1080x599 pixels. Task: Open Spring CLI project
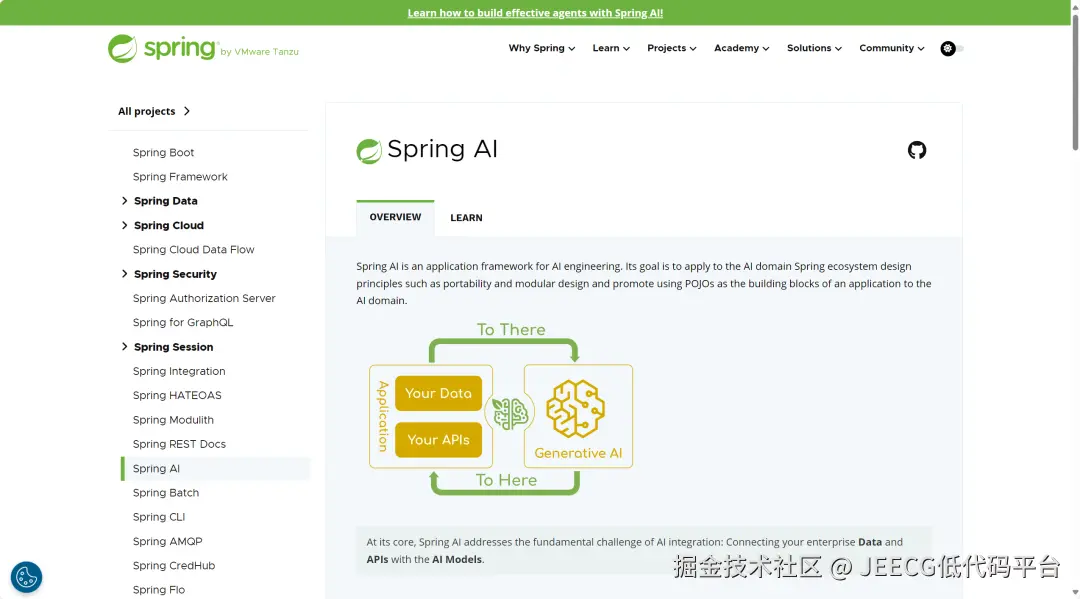tap(158, 517)
